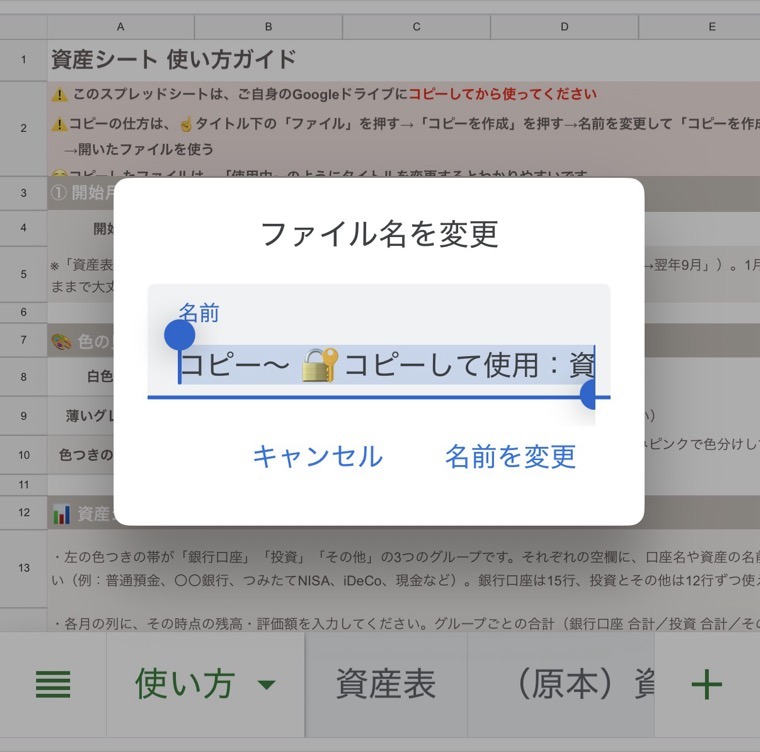This screenshot has width=760, height=752.
Task: Click the title cell 資産シート 使い方ガイド
Action: click(174, 60)
